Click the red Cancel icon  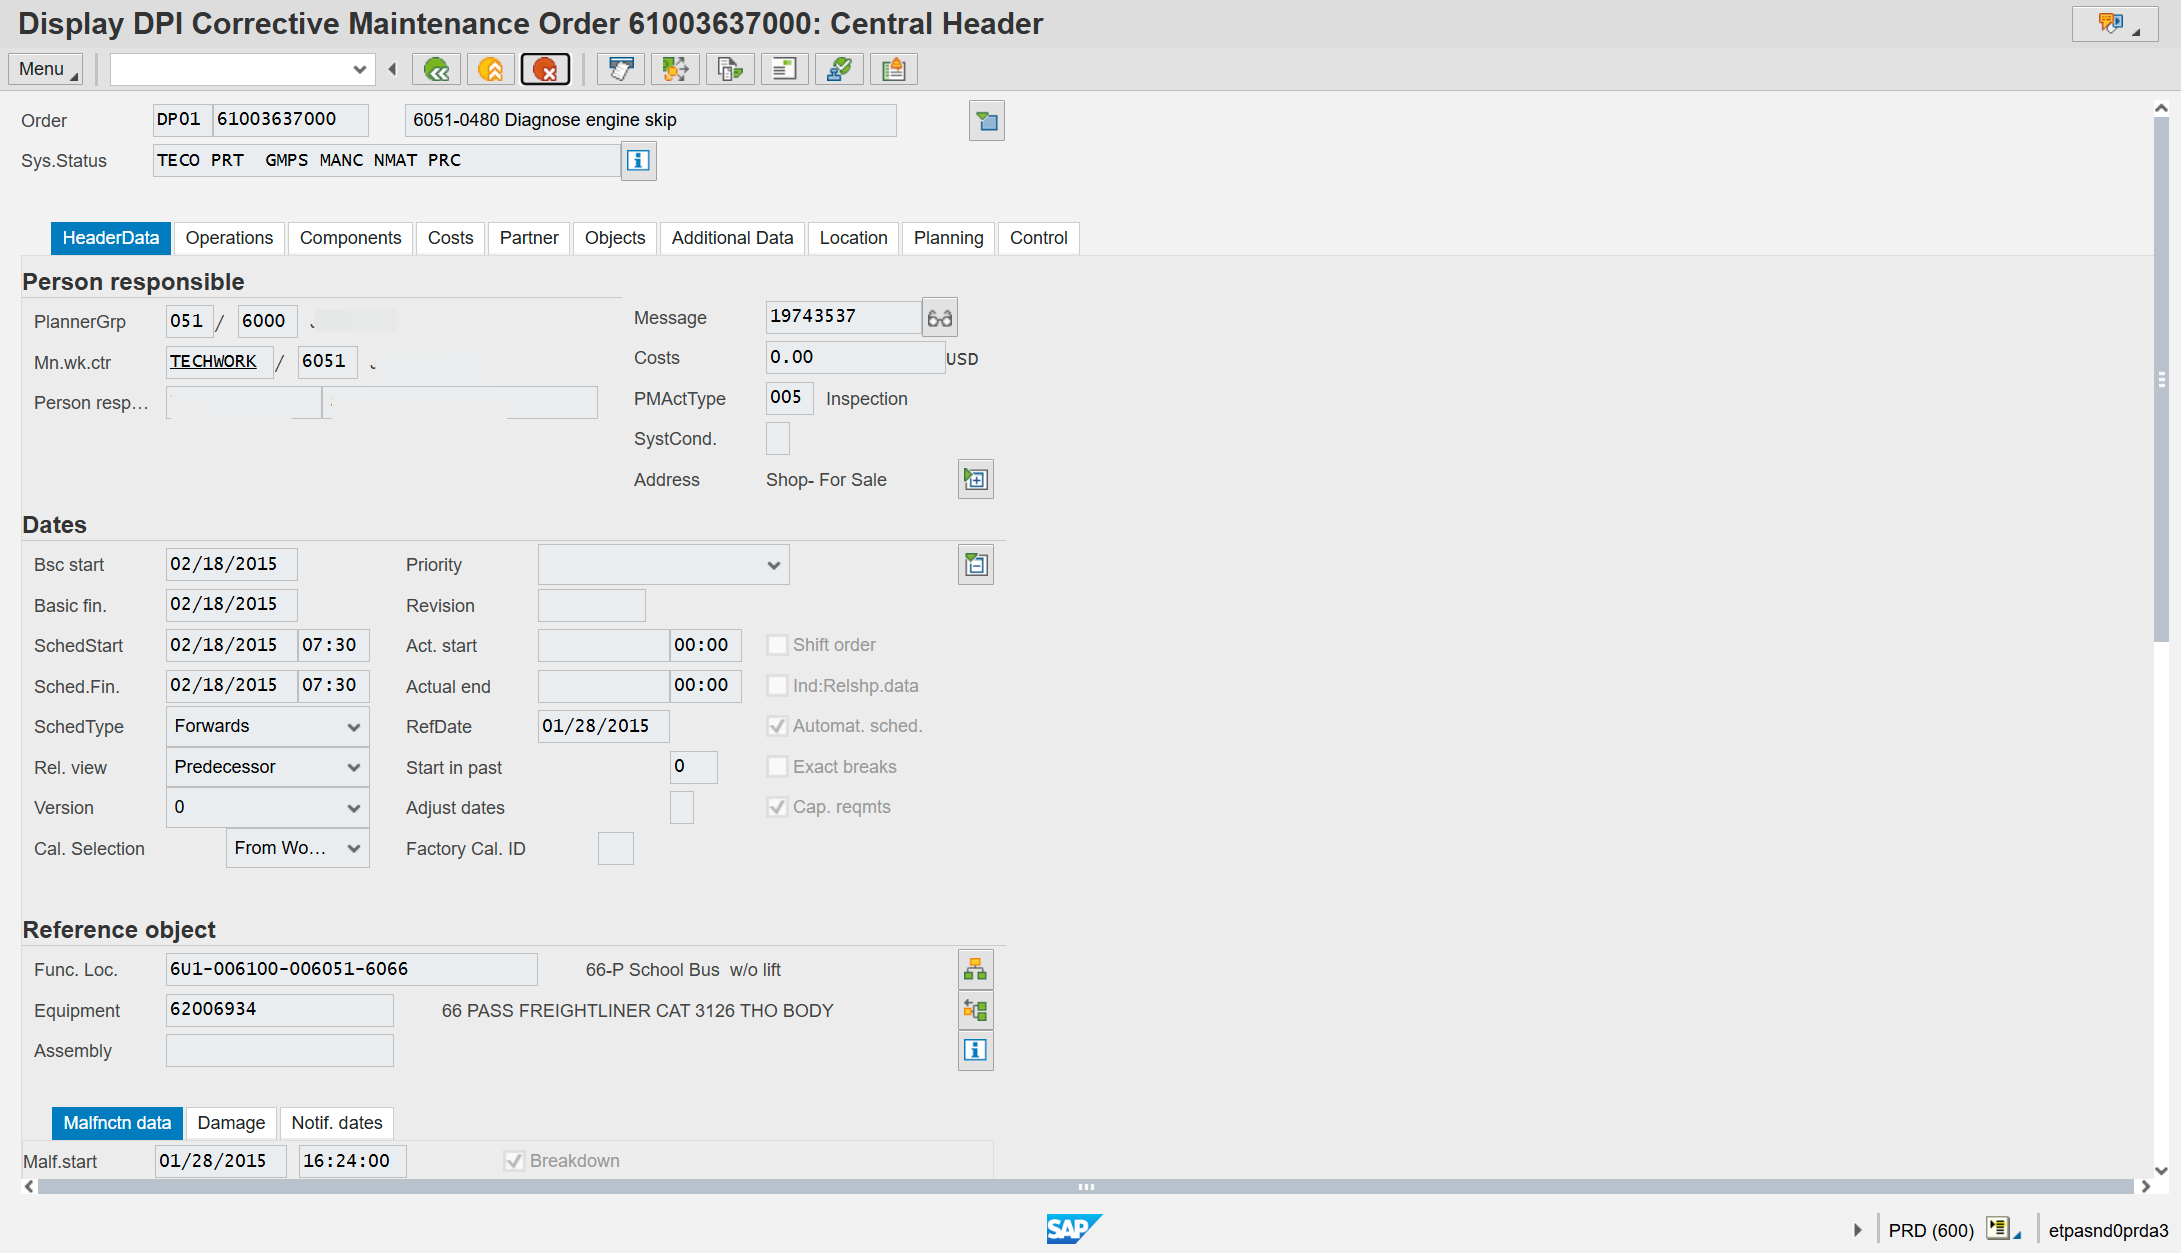[546, 69]
